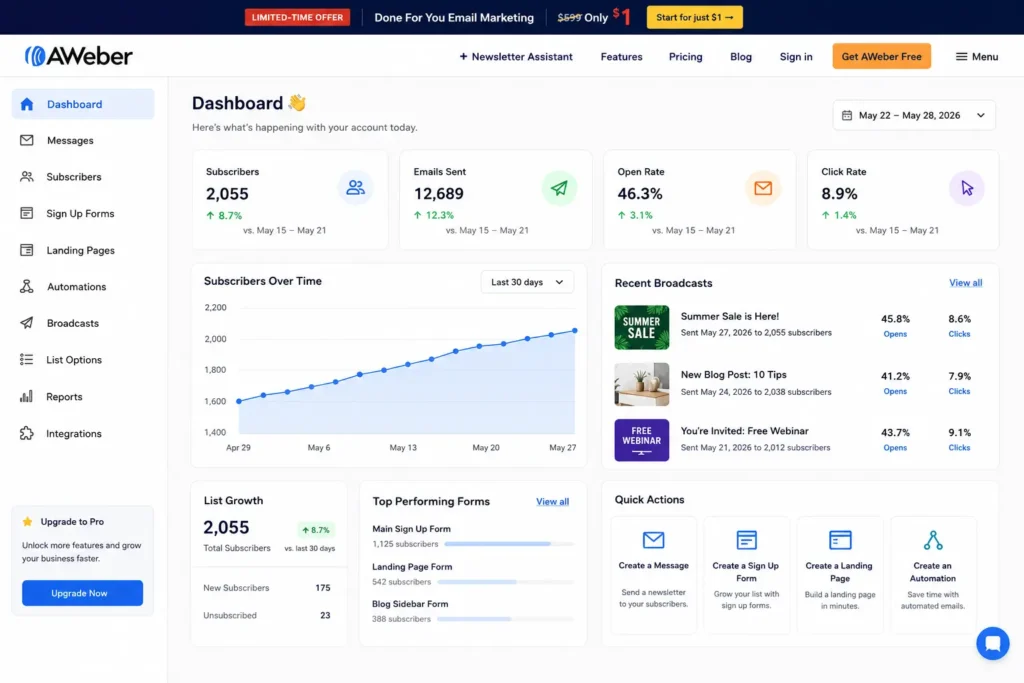Click the calendar icon in date range
The image size is (1024, 683).
(847, 116)
